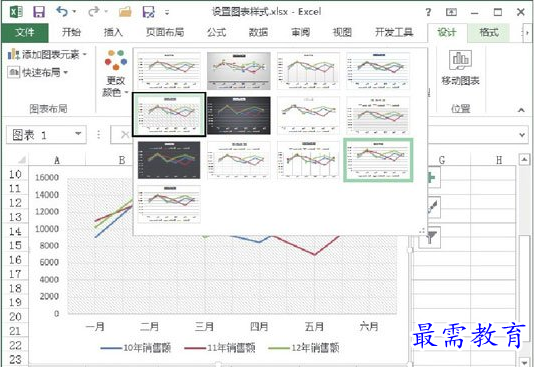The image size is (534, 367).
Task: Click the 移动图表 button
Action: (x=460, y=67)
